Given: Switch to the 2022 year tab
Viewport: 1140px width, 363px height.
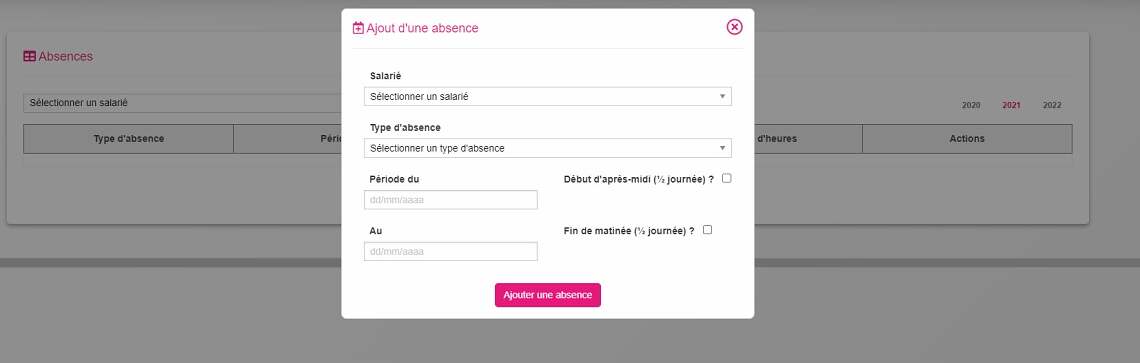Looking at the screenshot, I should point(1052,105).
